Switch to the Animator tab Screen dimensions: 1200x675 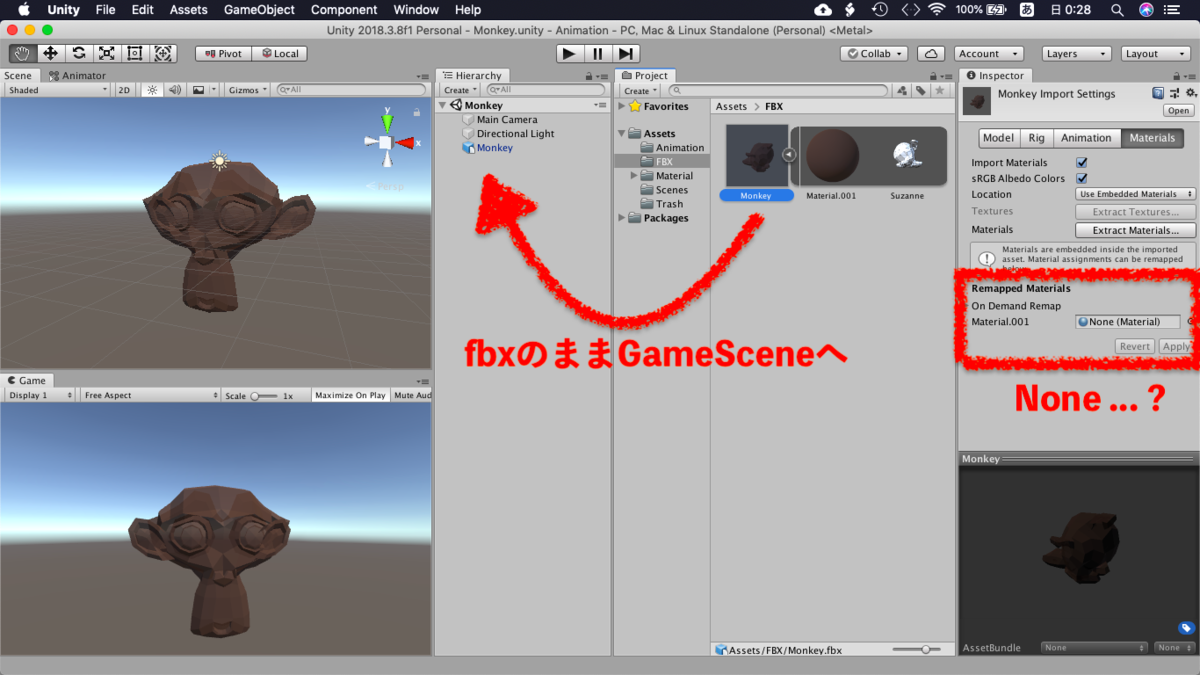[77, 75]
